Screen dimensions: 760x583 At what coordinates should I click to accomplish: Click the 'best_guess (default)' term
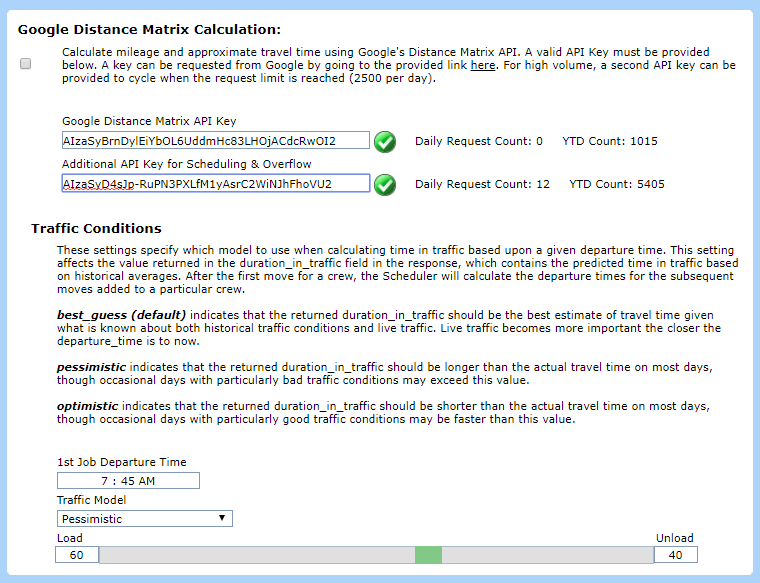click(x=121, y=315)
